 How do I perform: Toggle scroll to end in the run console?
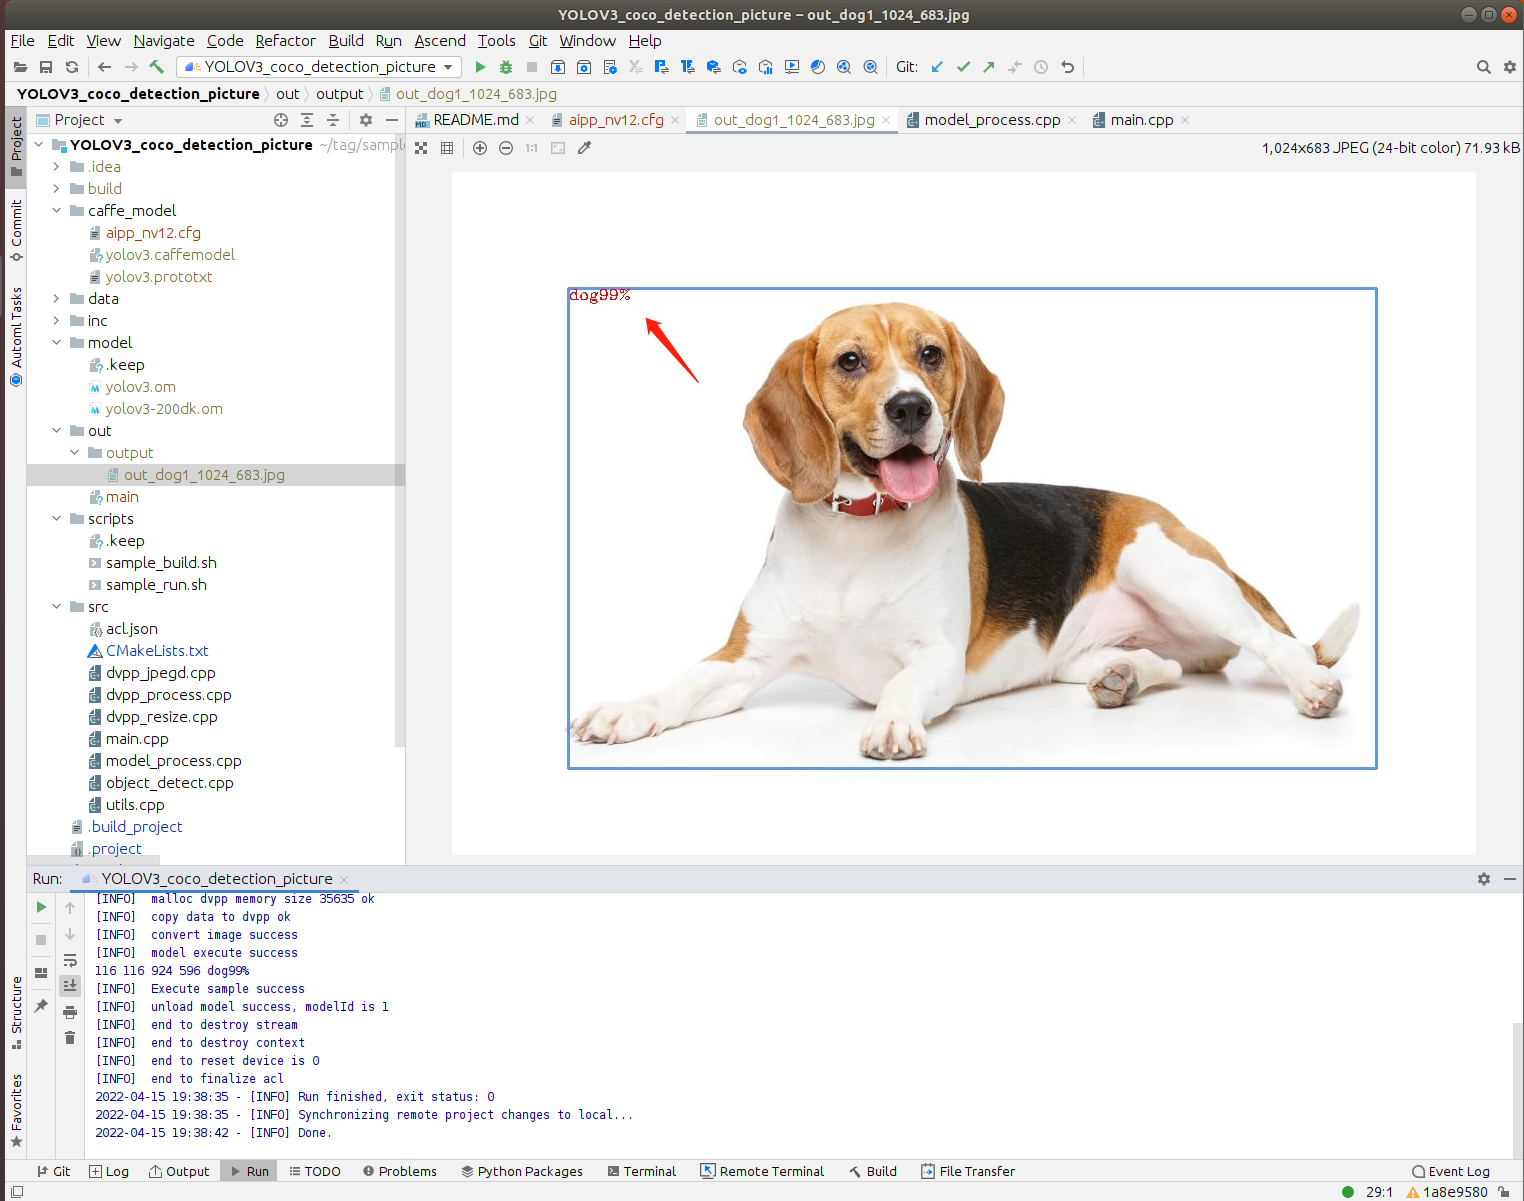coord(70,986)
